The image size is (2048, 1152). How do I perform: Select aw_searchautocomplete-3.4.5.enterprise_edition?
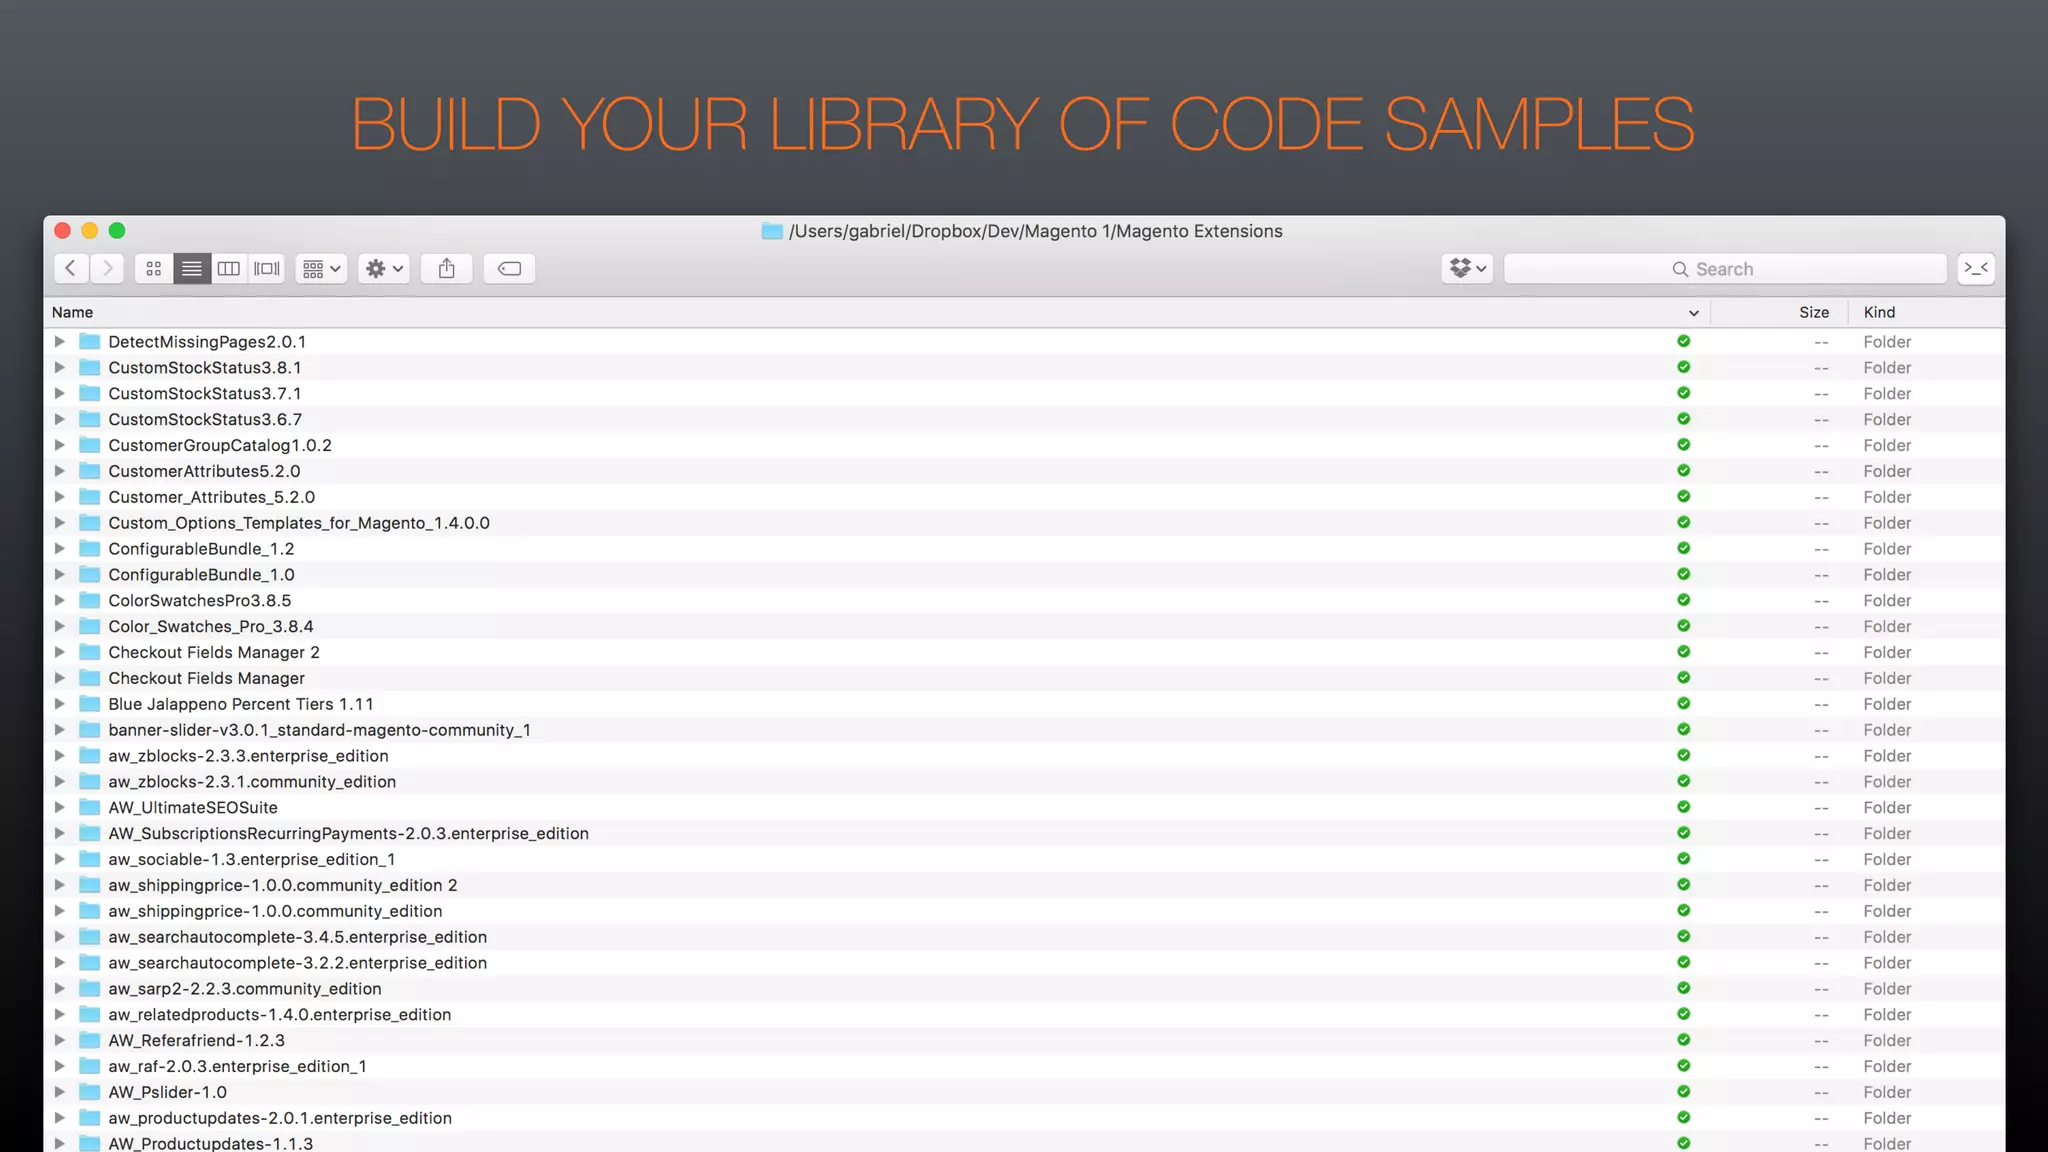click(298, 937)
